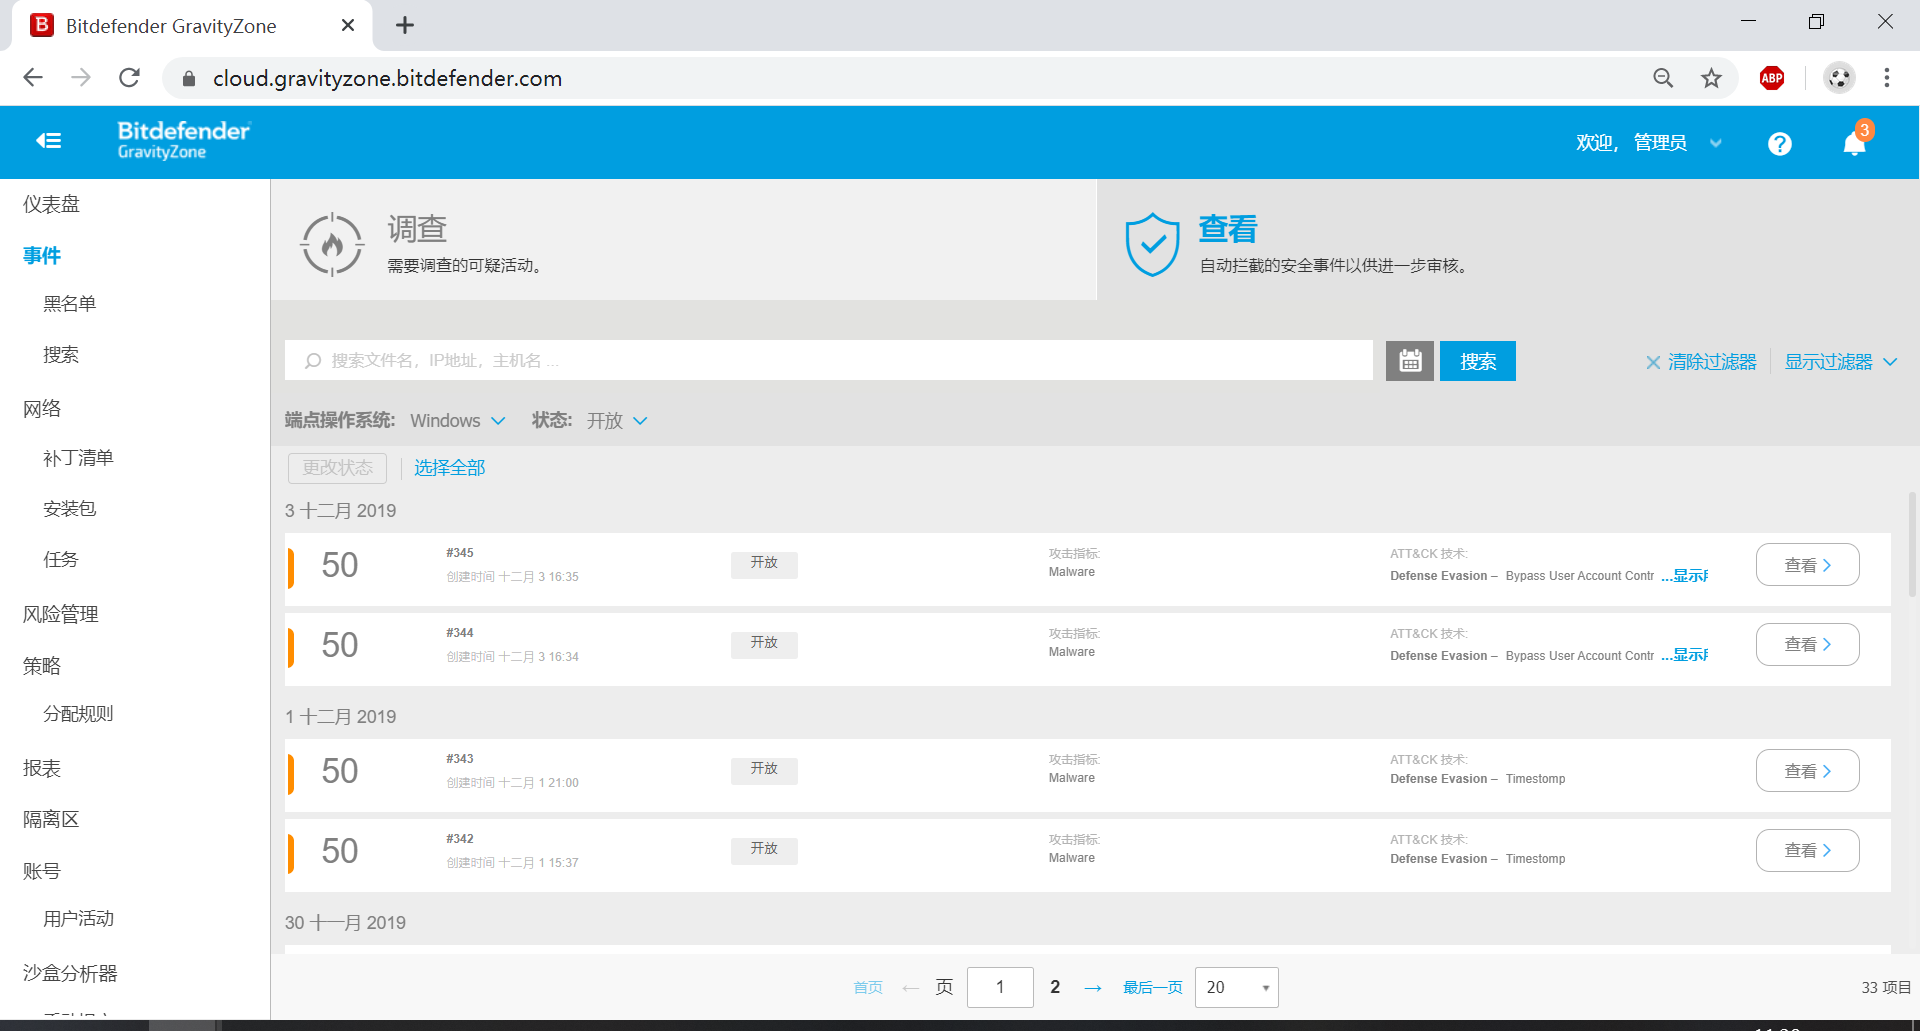Open 沙盒分析器 in the sidebar
The width and height of the screenshot is (1920, 1031).
tap(70, 973)
